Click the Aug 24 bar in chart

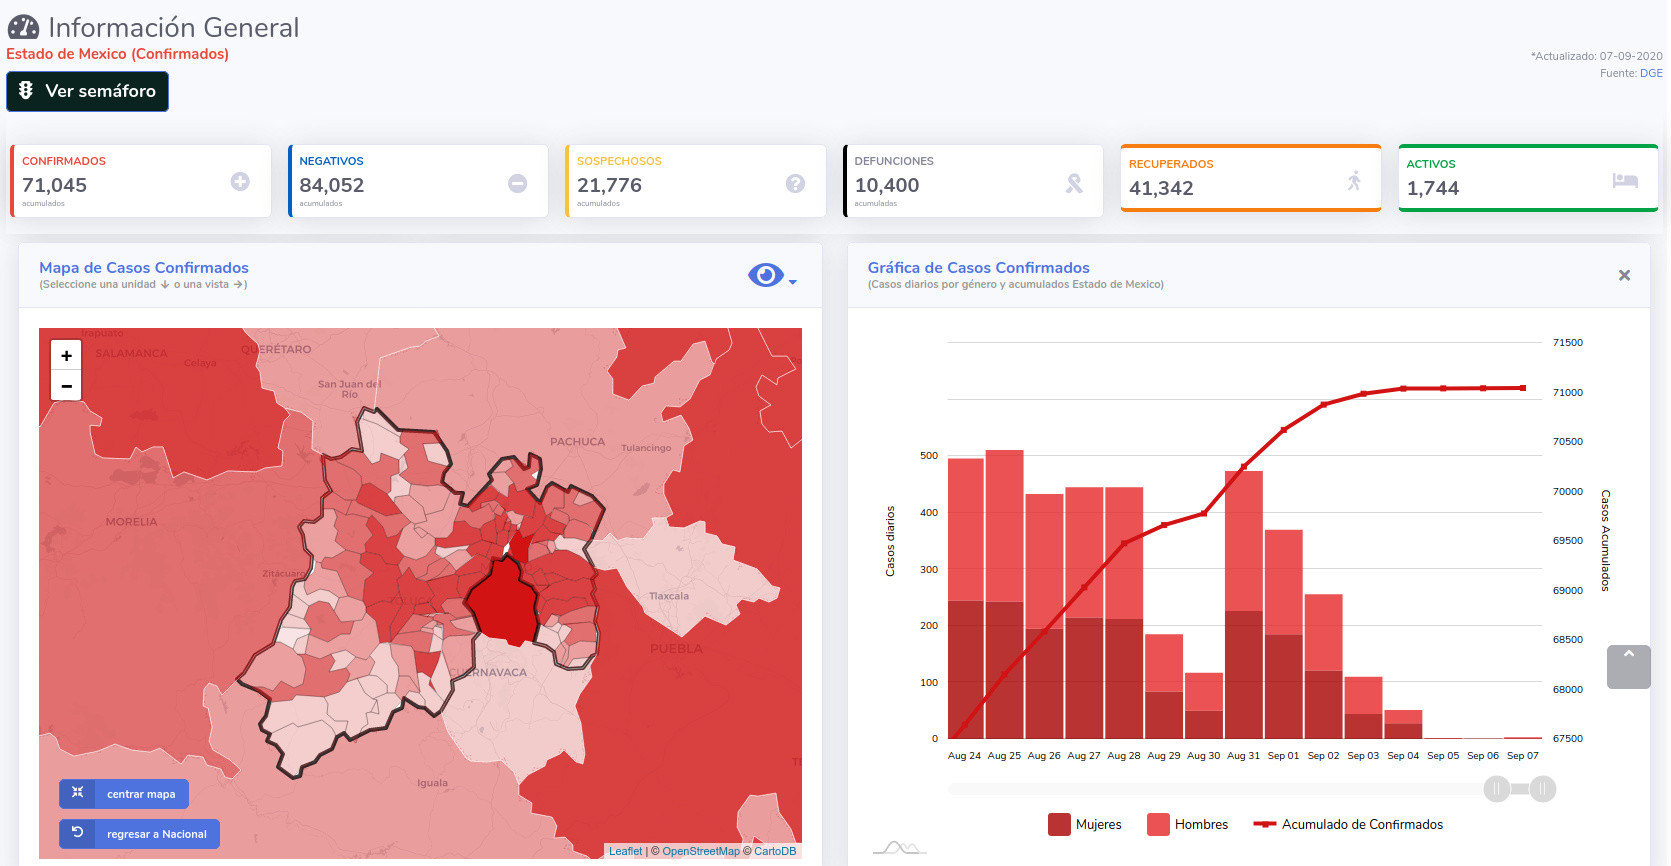pyautogui.click(x=965, y=598)
